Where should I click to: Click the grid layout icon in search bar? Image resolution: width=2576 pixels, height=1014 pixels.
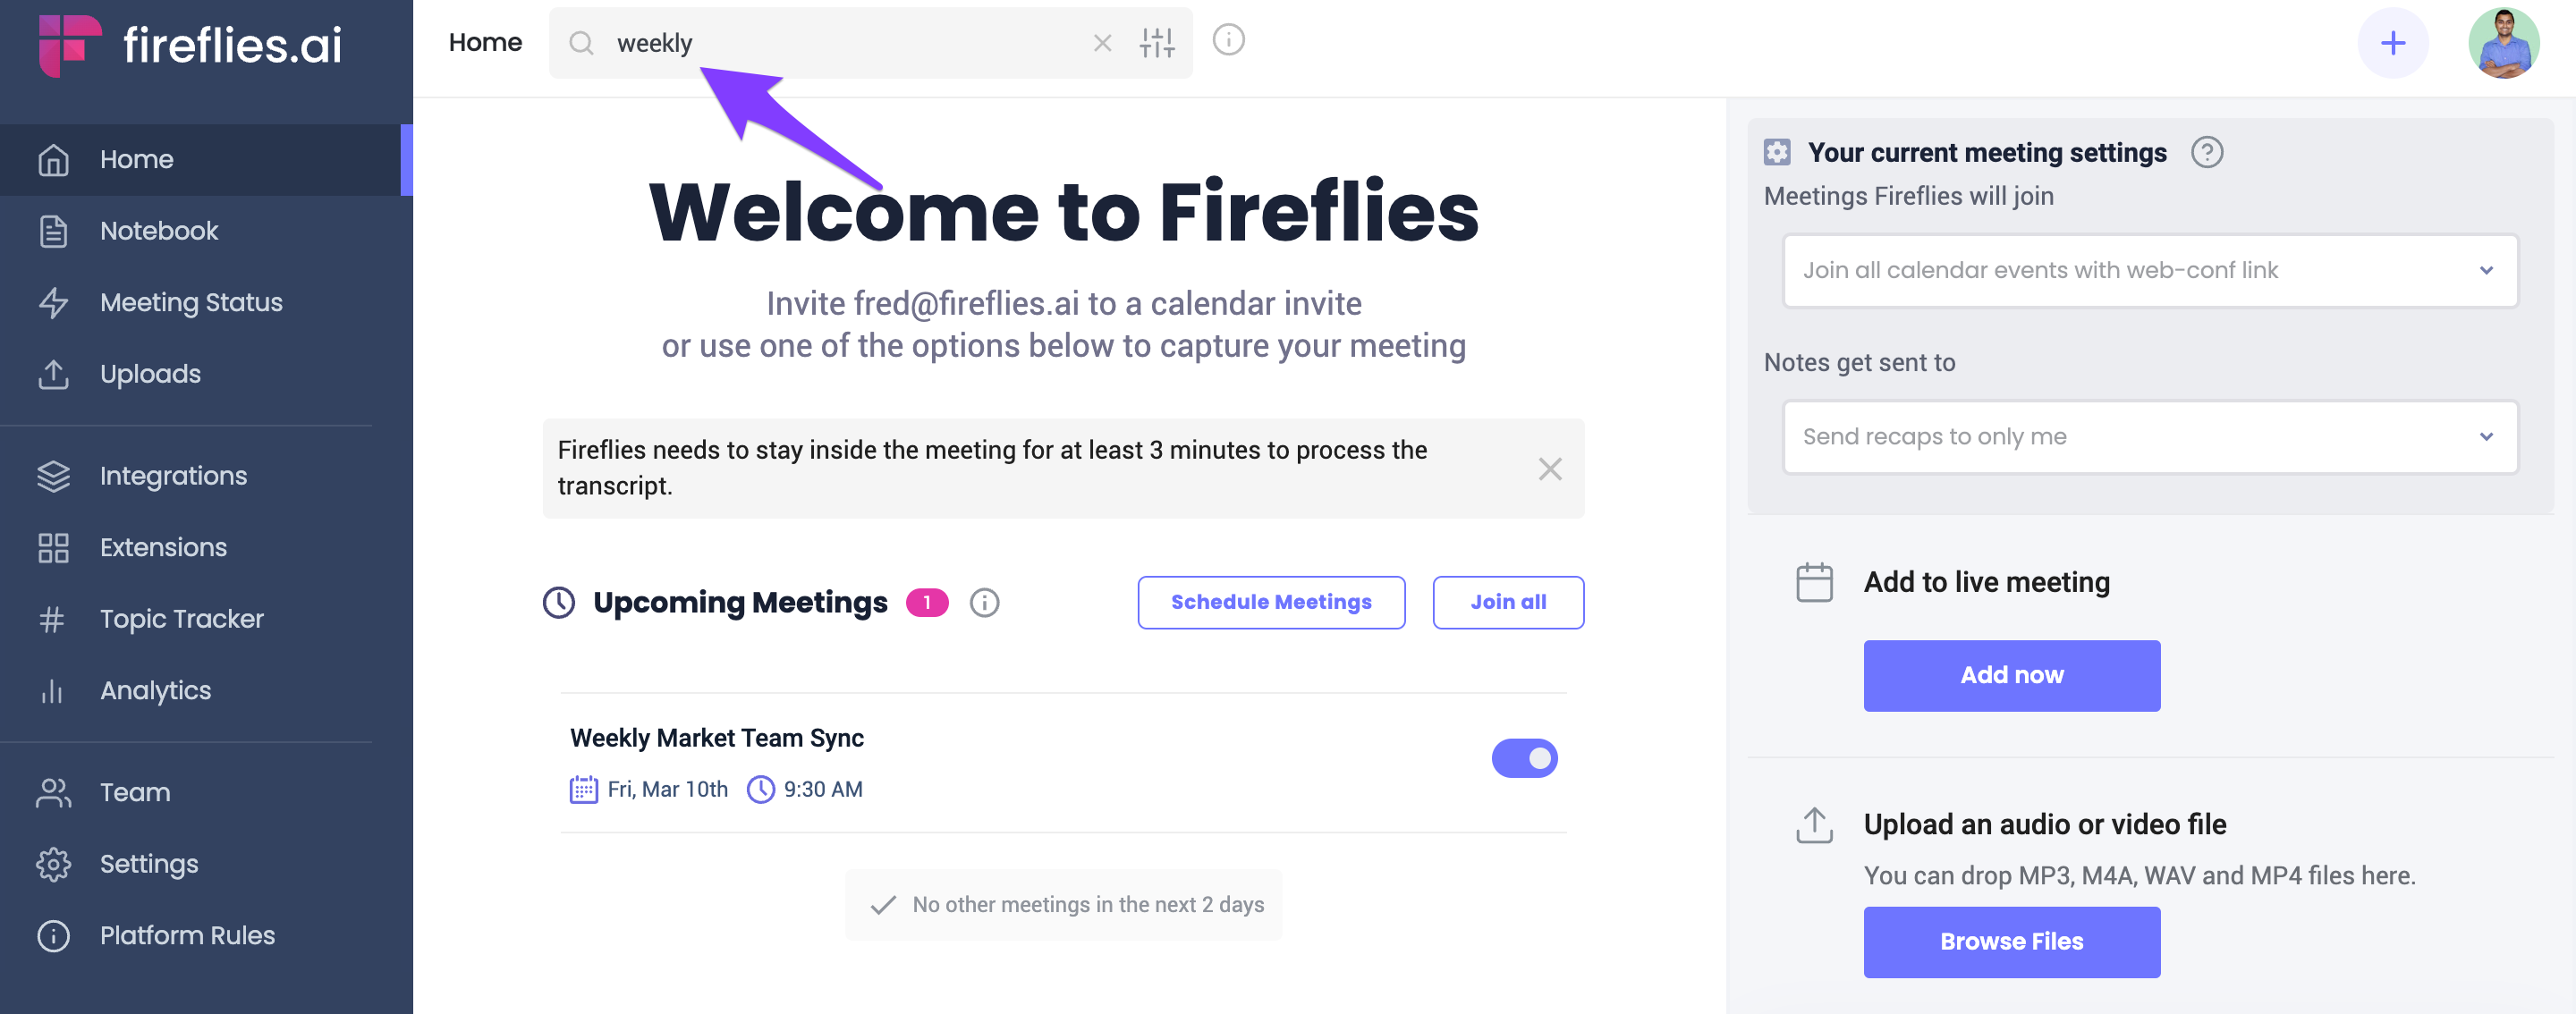click(x=1160, y=41)
